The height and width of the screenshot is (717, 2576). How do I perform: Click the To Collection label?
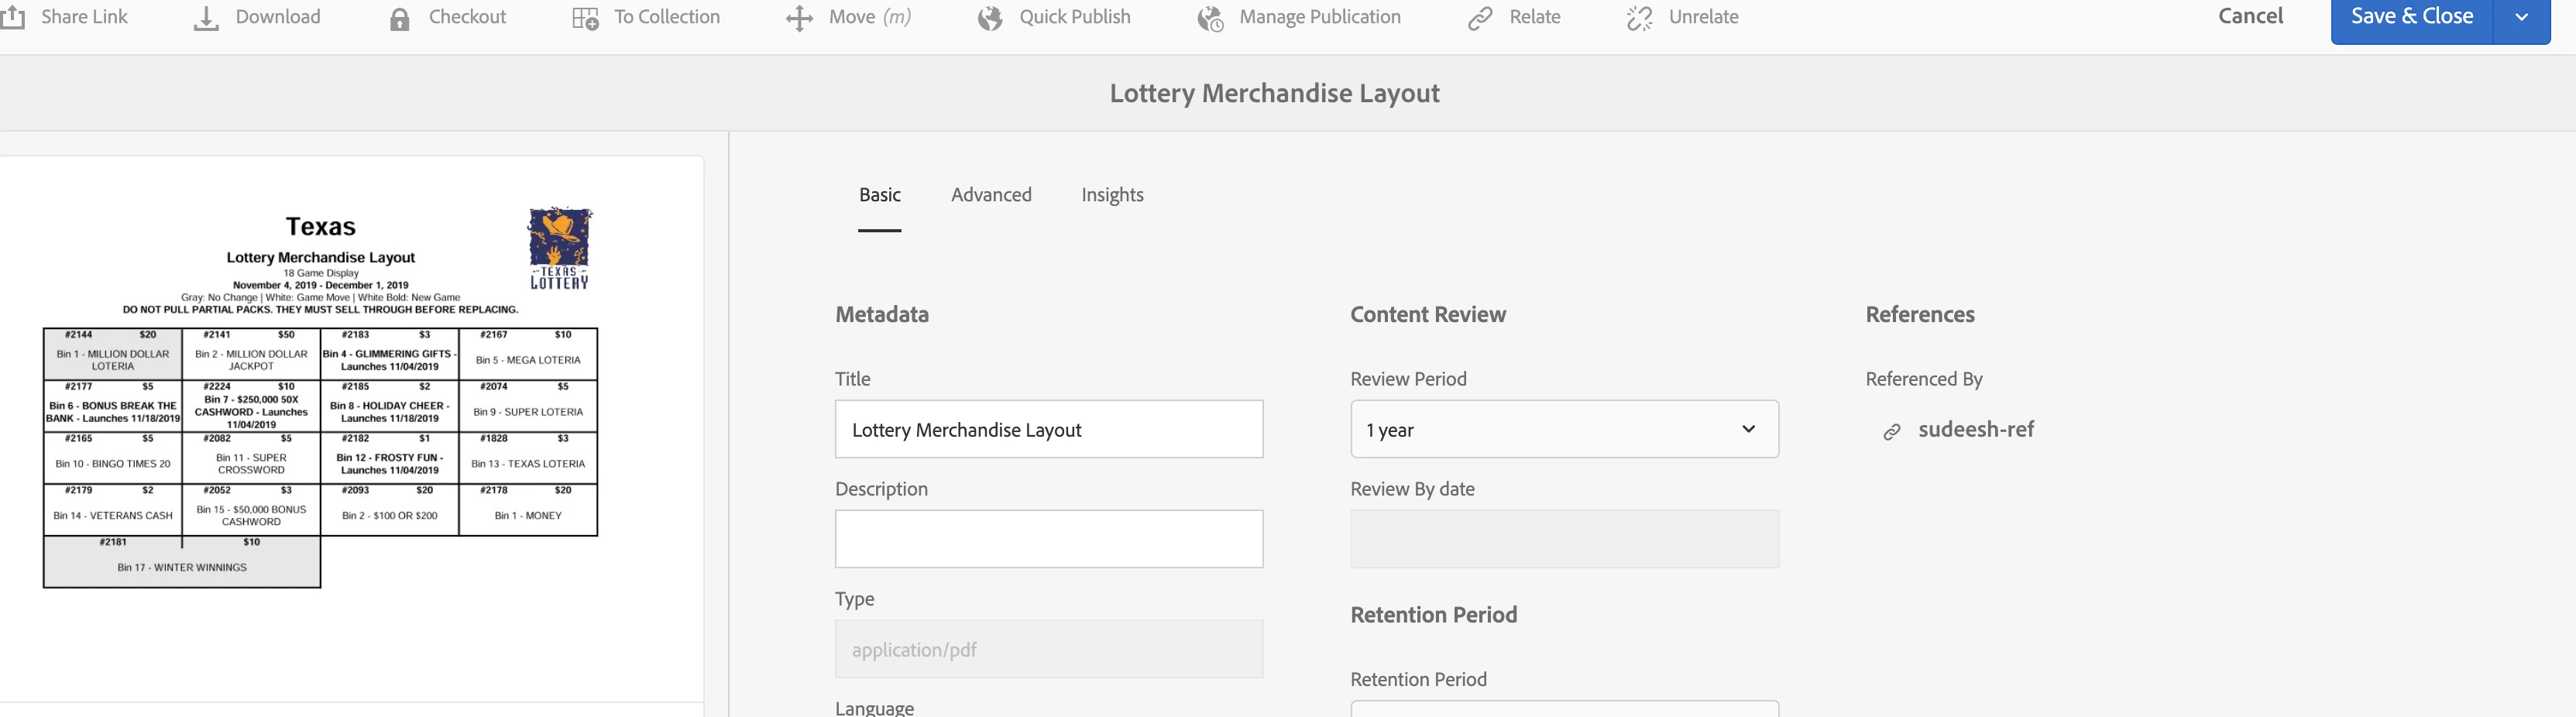tap(667, 17)
